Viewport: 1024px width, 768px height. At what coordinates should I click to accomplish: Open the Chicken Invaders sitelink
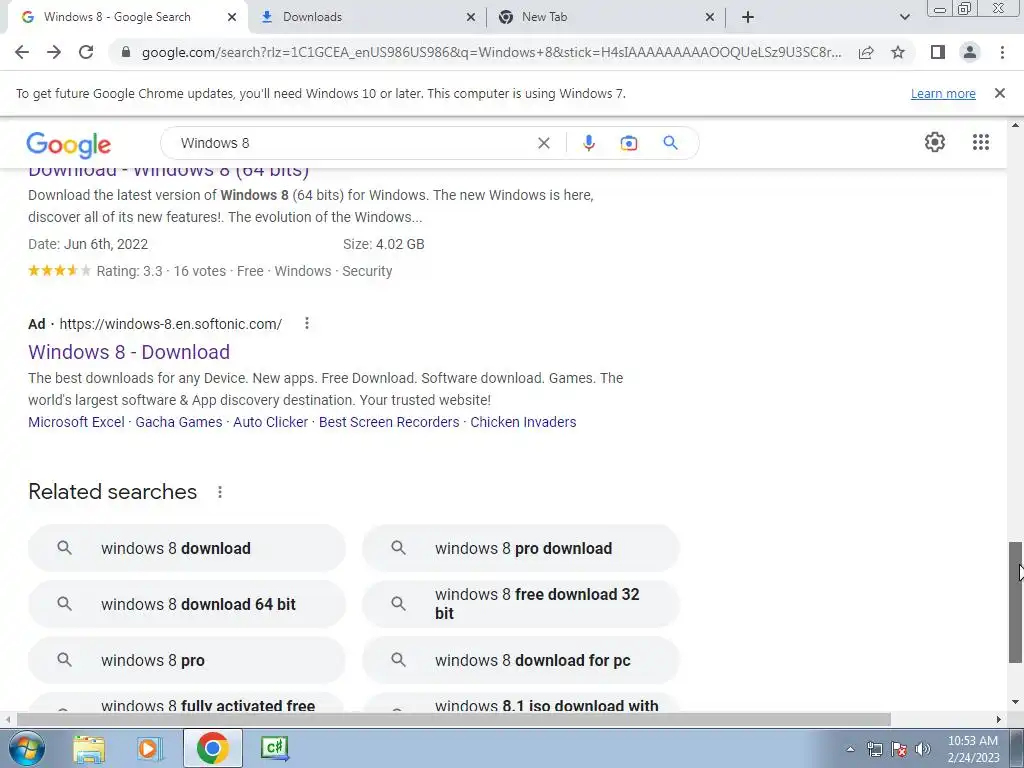click(523, 422)
